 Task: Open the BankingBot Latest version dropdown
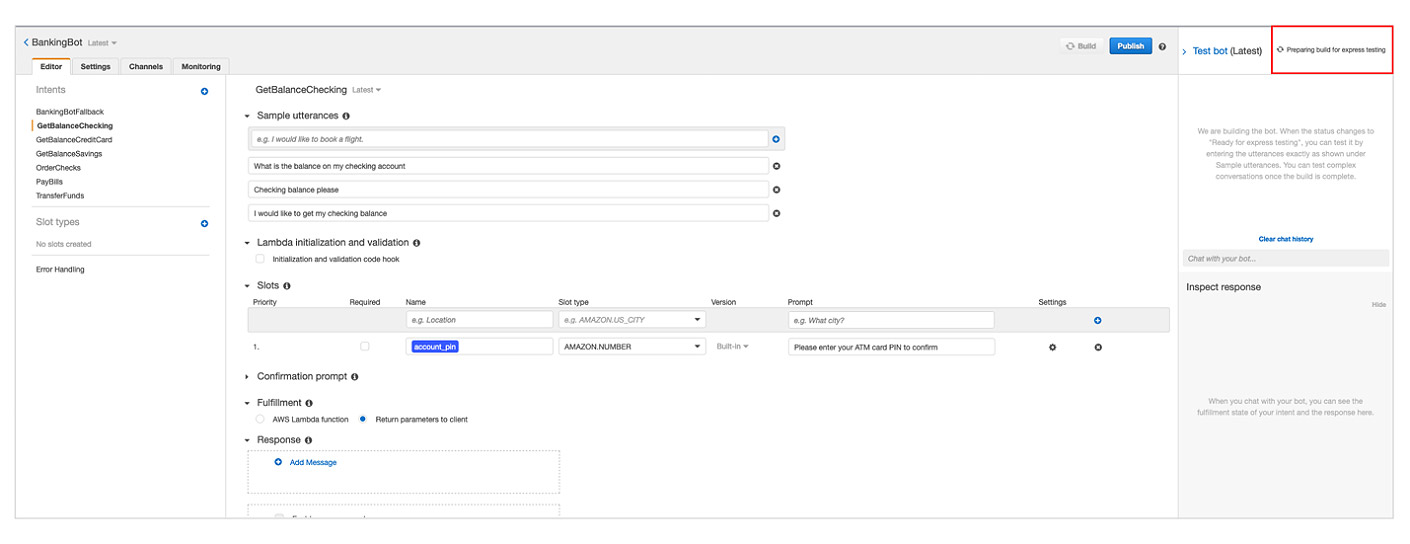coord(102,43)
